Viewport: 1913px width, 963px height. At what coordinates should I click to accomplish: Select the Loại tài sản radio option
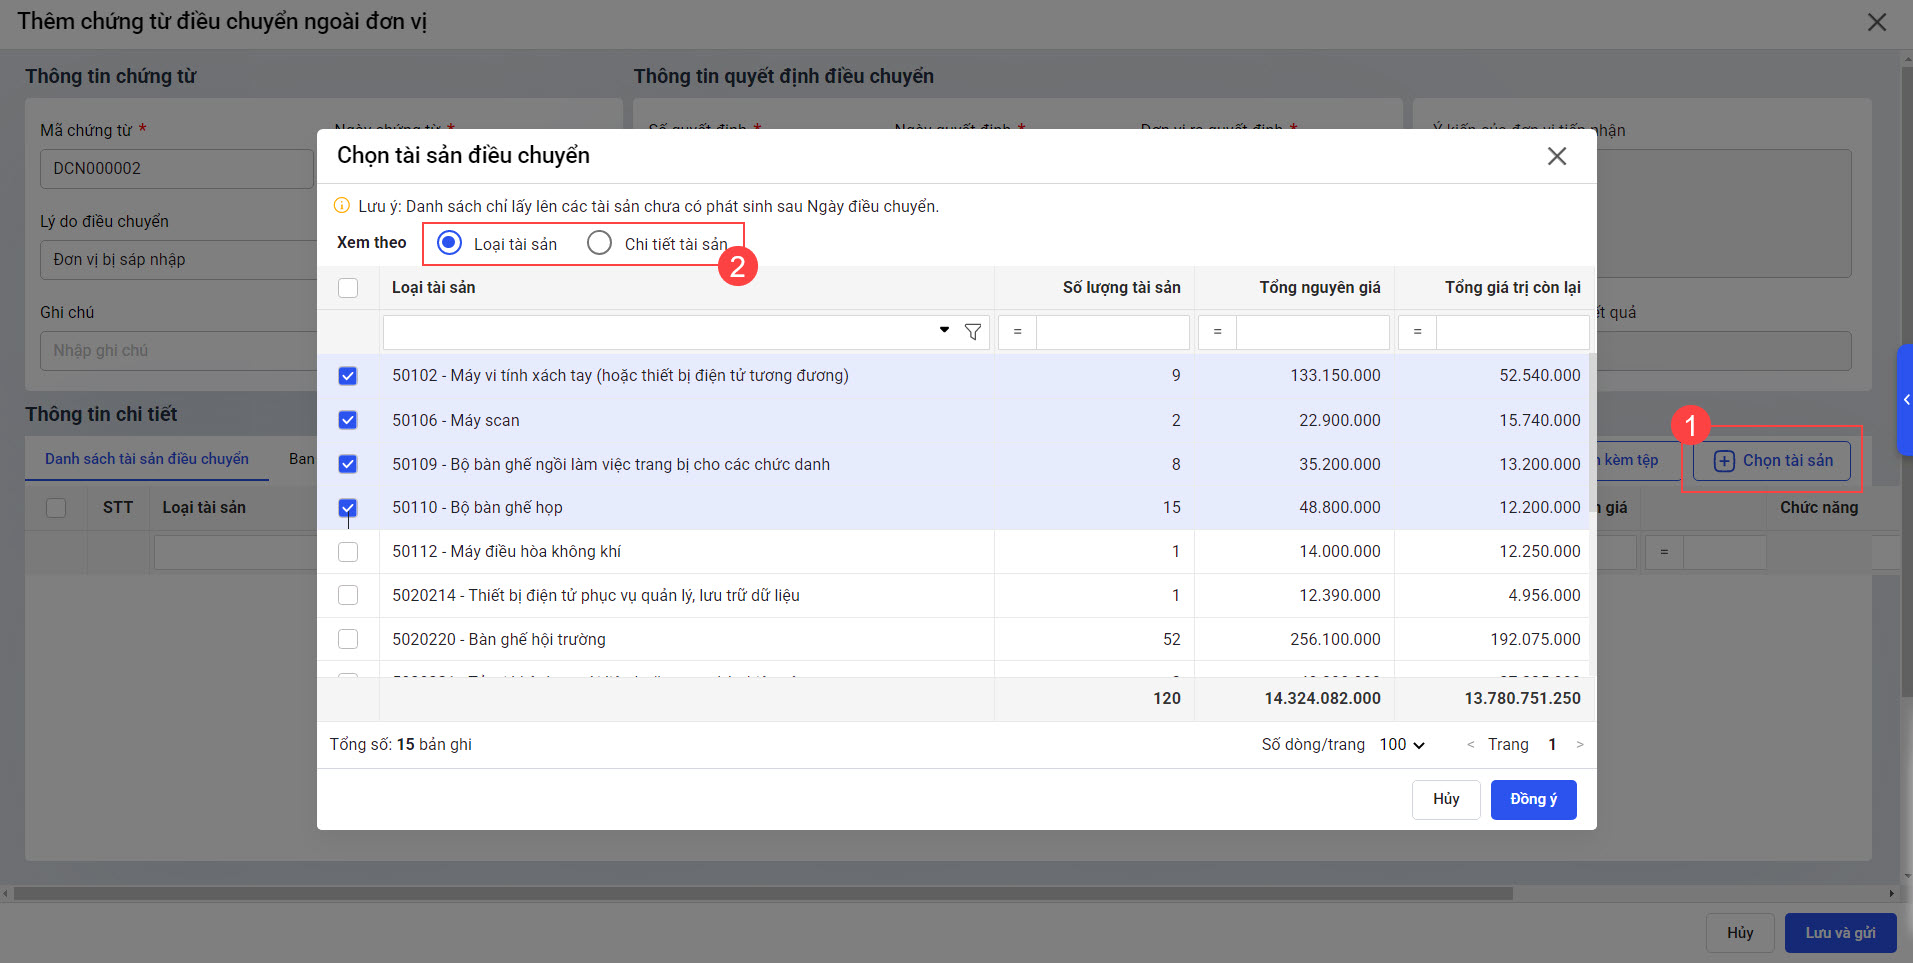tap(450, 243)
